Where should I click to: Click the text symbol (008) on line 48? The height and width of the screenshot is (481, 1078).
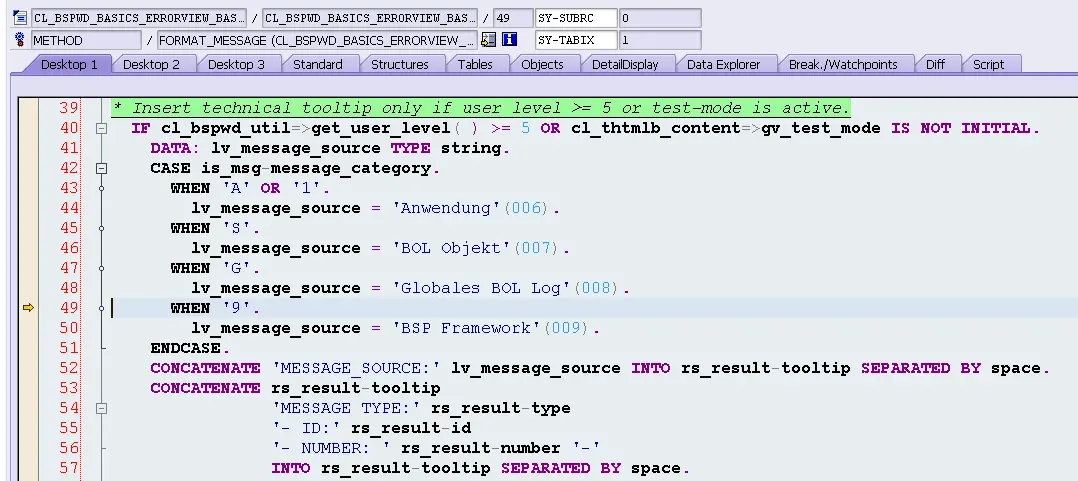[596, 288]
